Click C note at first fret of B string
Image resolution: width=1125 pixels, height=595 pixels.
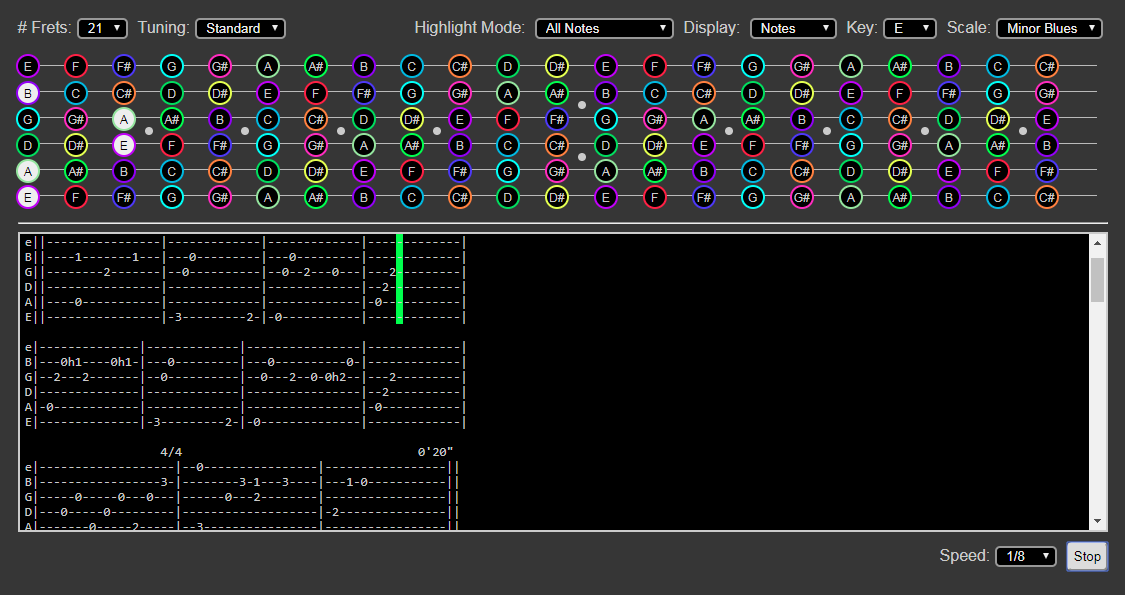pos(75,93)
